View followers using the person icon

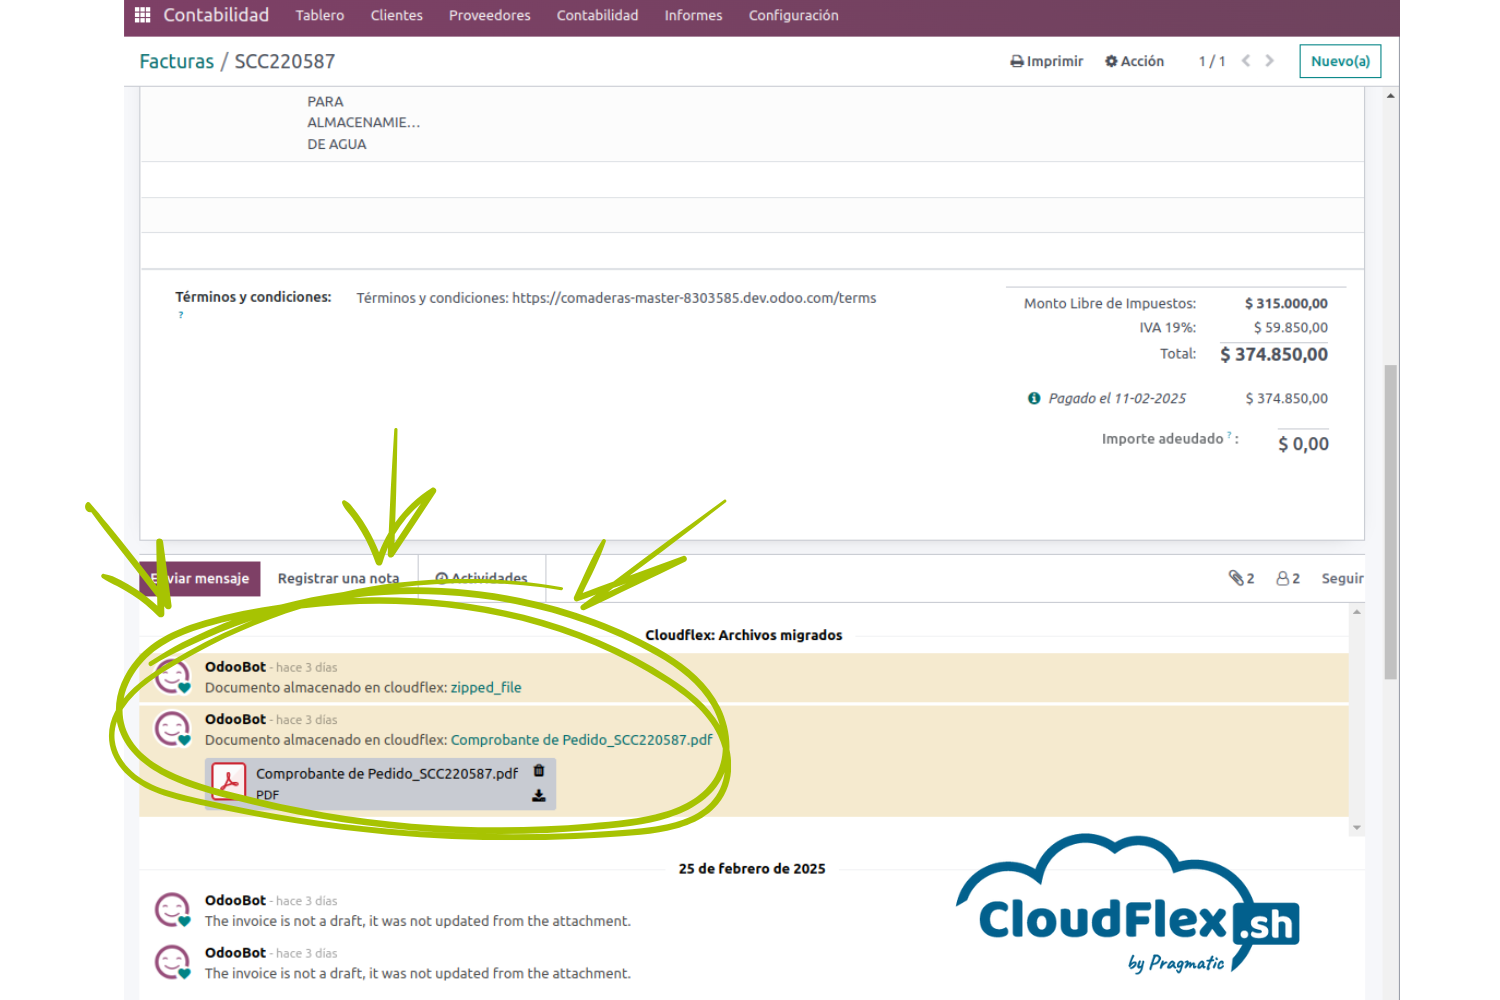(x=1281, y=578)
